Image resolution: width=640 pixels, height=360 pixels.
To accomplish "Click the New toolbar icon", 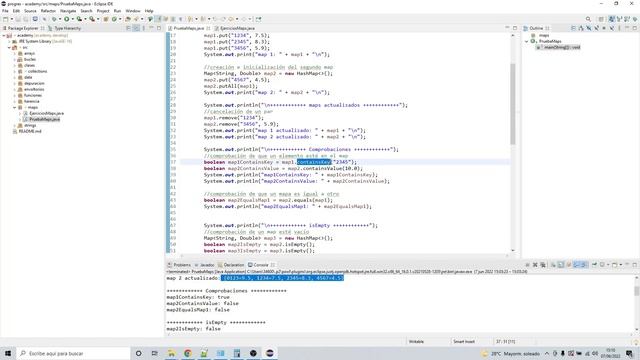I will [5, 19].
